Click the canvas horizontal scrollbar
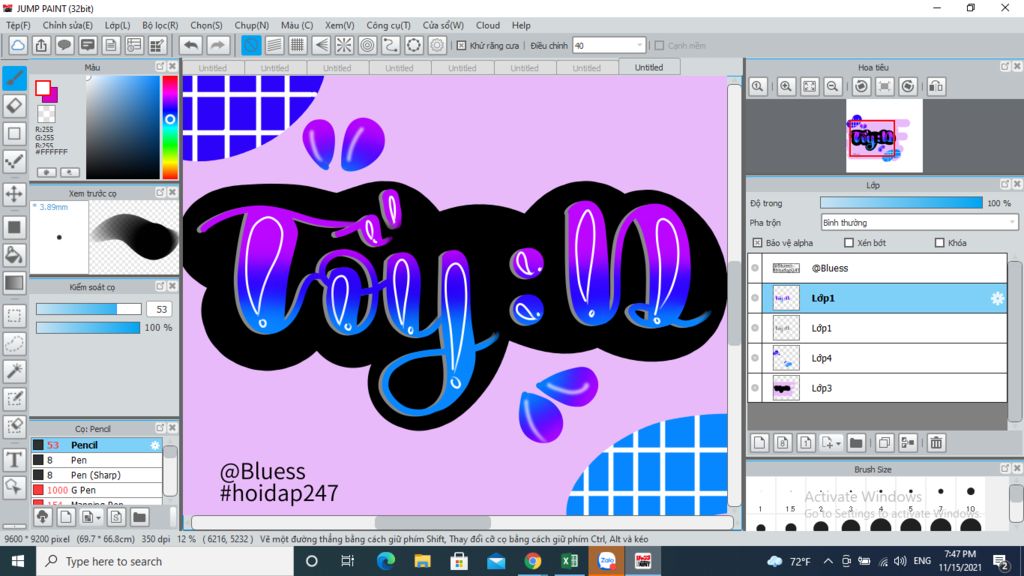This screenshot has width=1024, height=576. (462, 522)
